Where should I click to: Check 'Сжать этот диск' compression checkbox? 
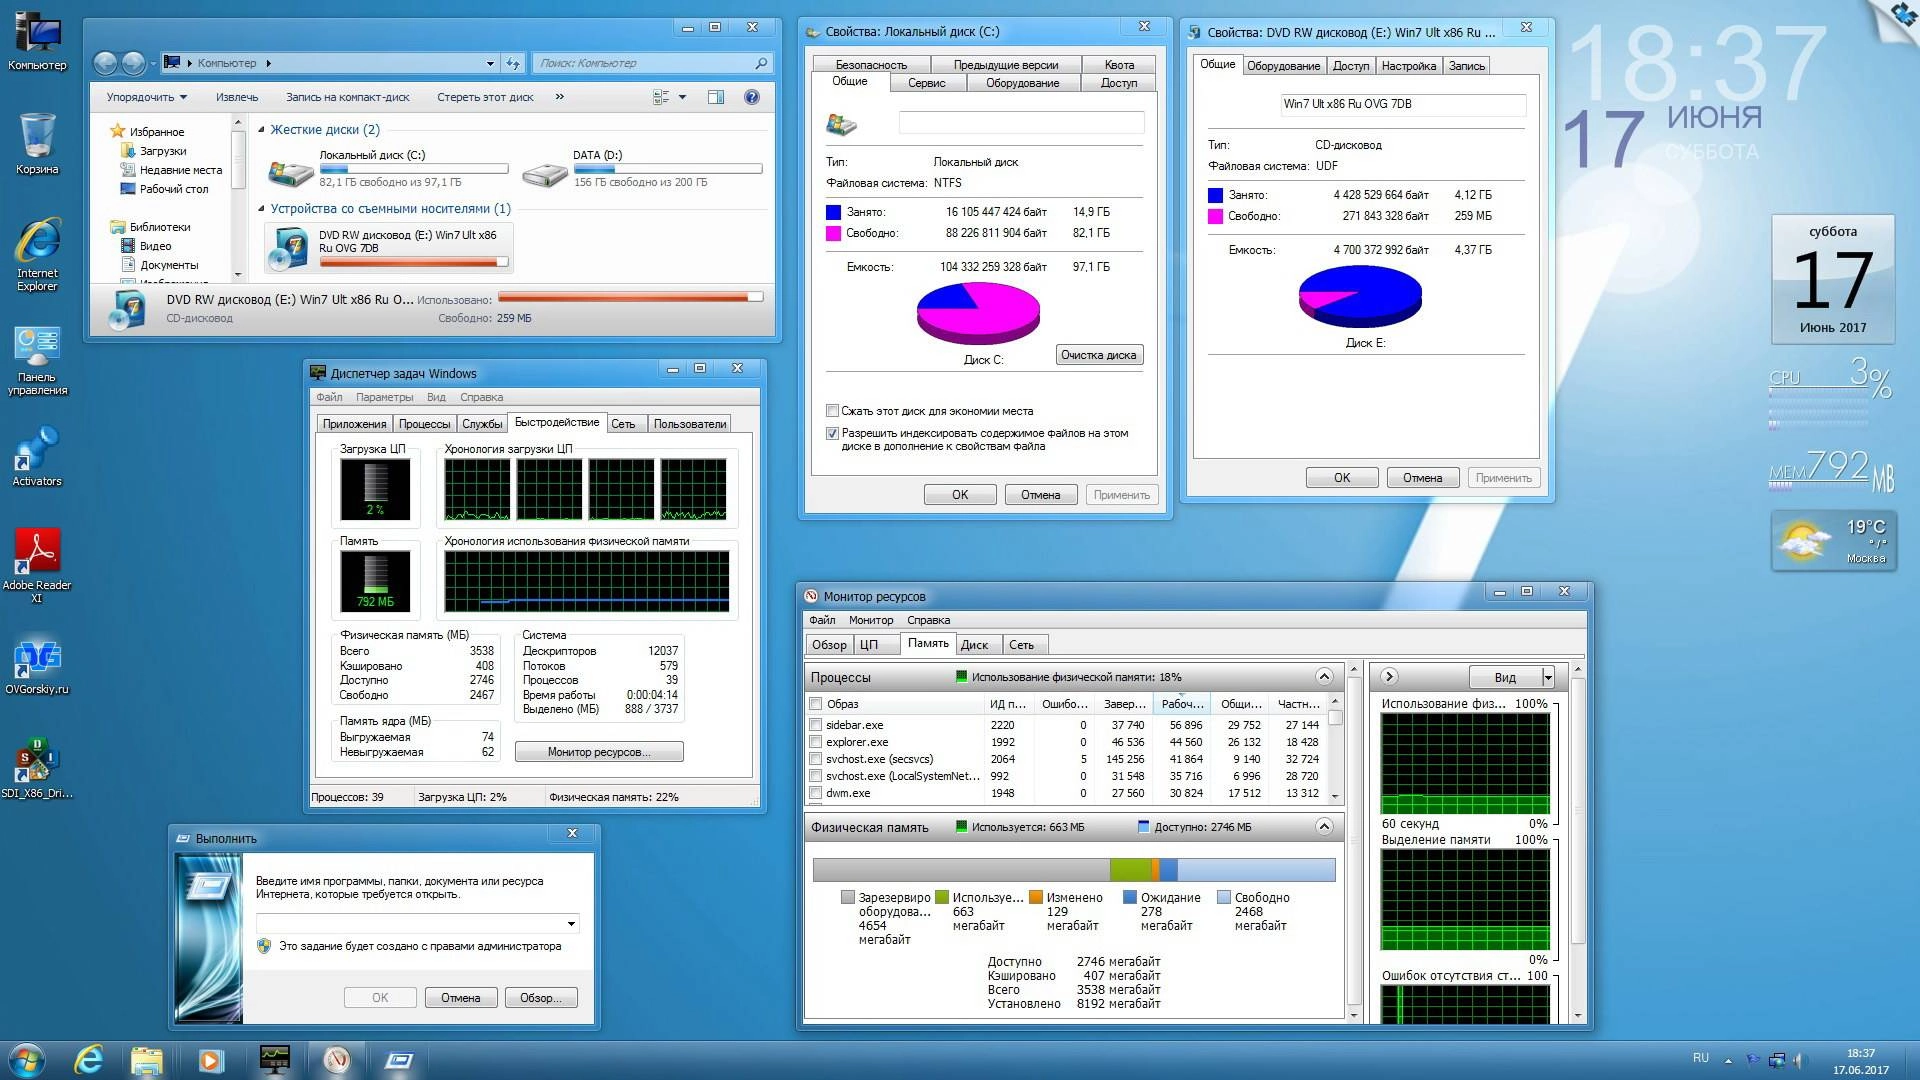[832, 411]
